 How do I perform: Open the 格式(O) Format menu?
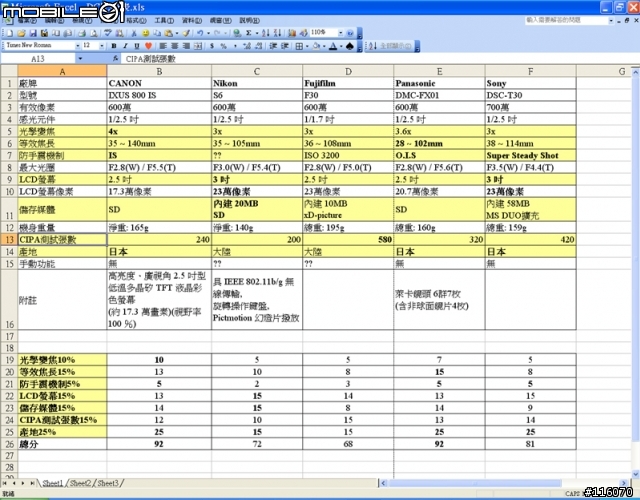(x=136, y=20)
